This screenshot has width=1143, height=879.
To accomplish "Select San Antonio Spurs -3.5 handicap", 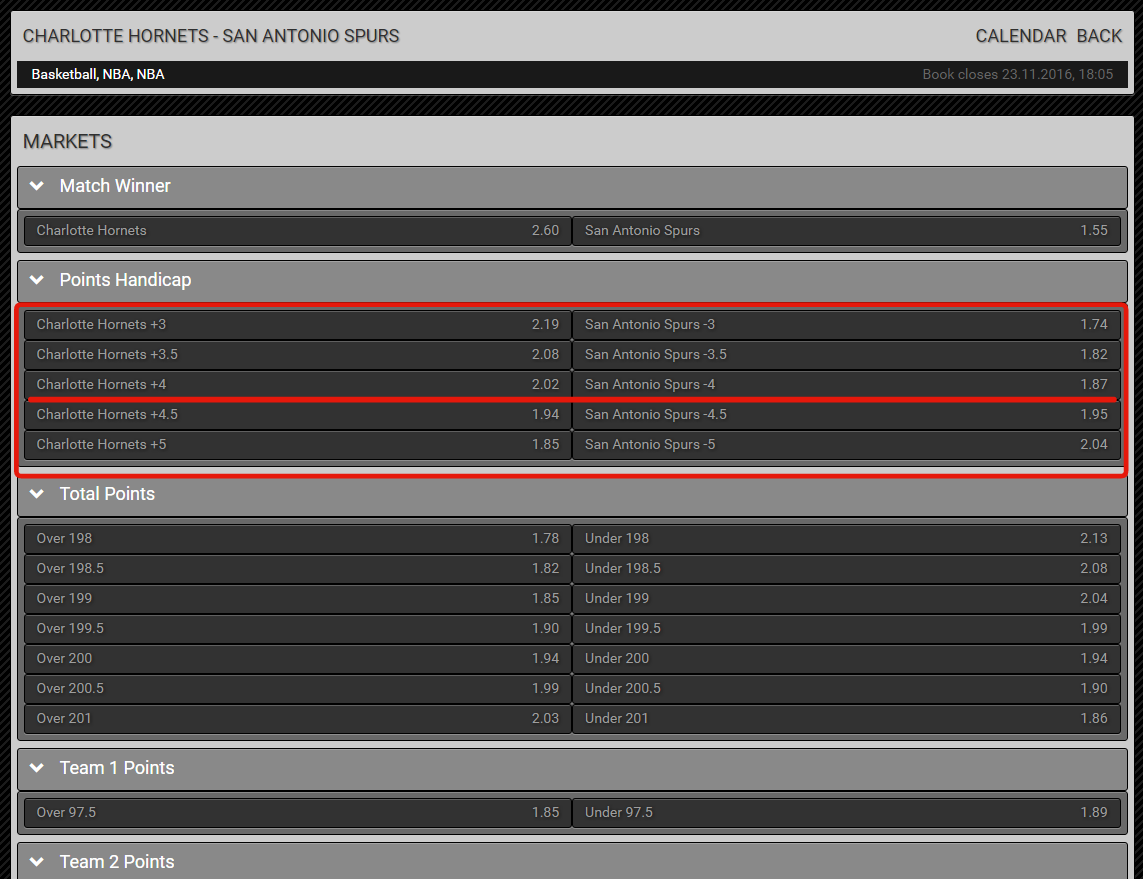I will click(846, 354).
